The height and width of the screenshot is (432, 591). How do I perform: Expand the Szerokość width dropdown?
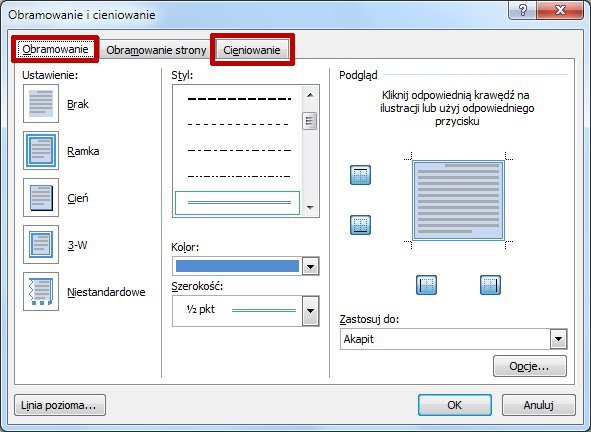pyautogui.click(x=311, y=311)
